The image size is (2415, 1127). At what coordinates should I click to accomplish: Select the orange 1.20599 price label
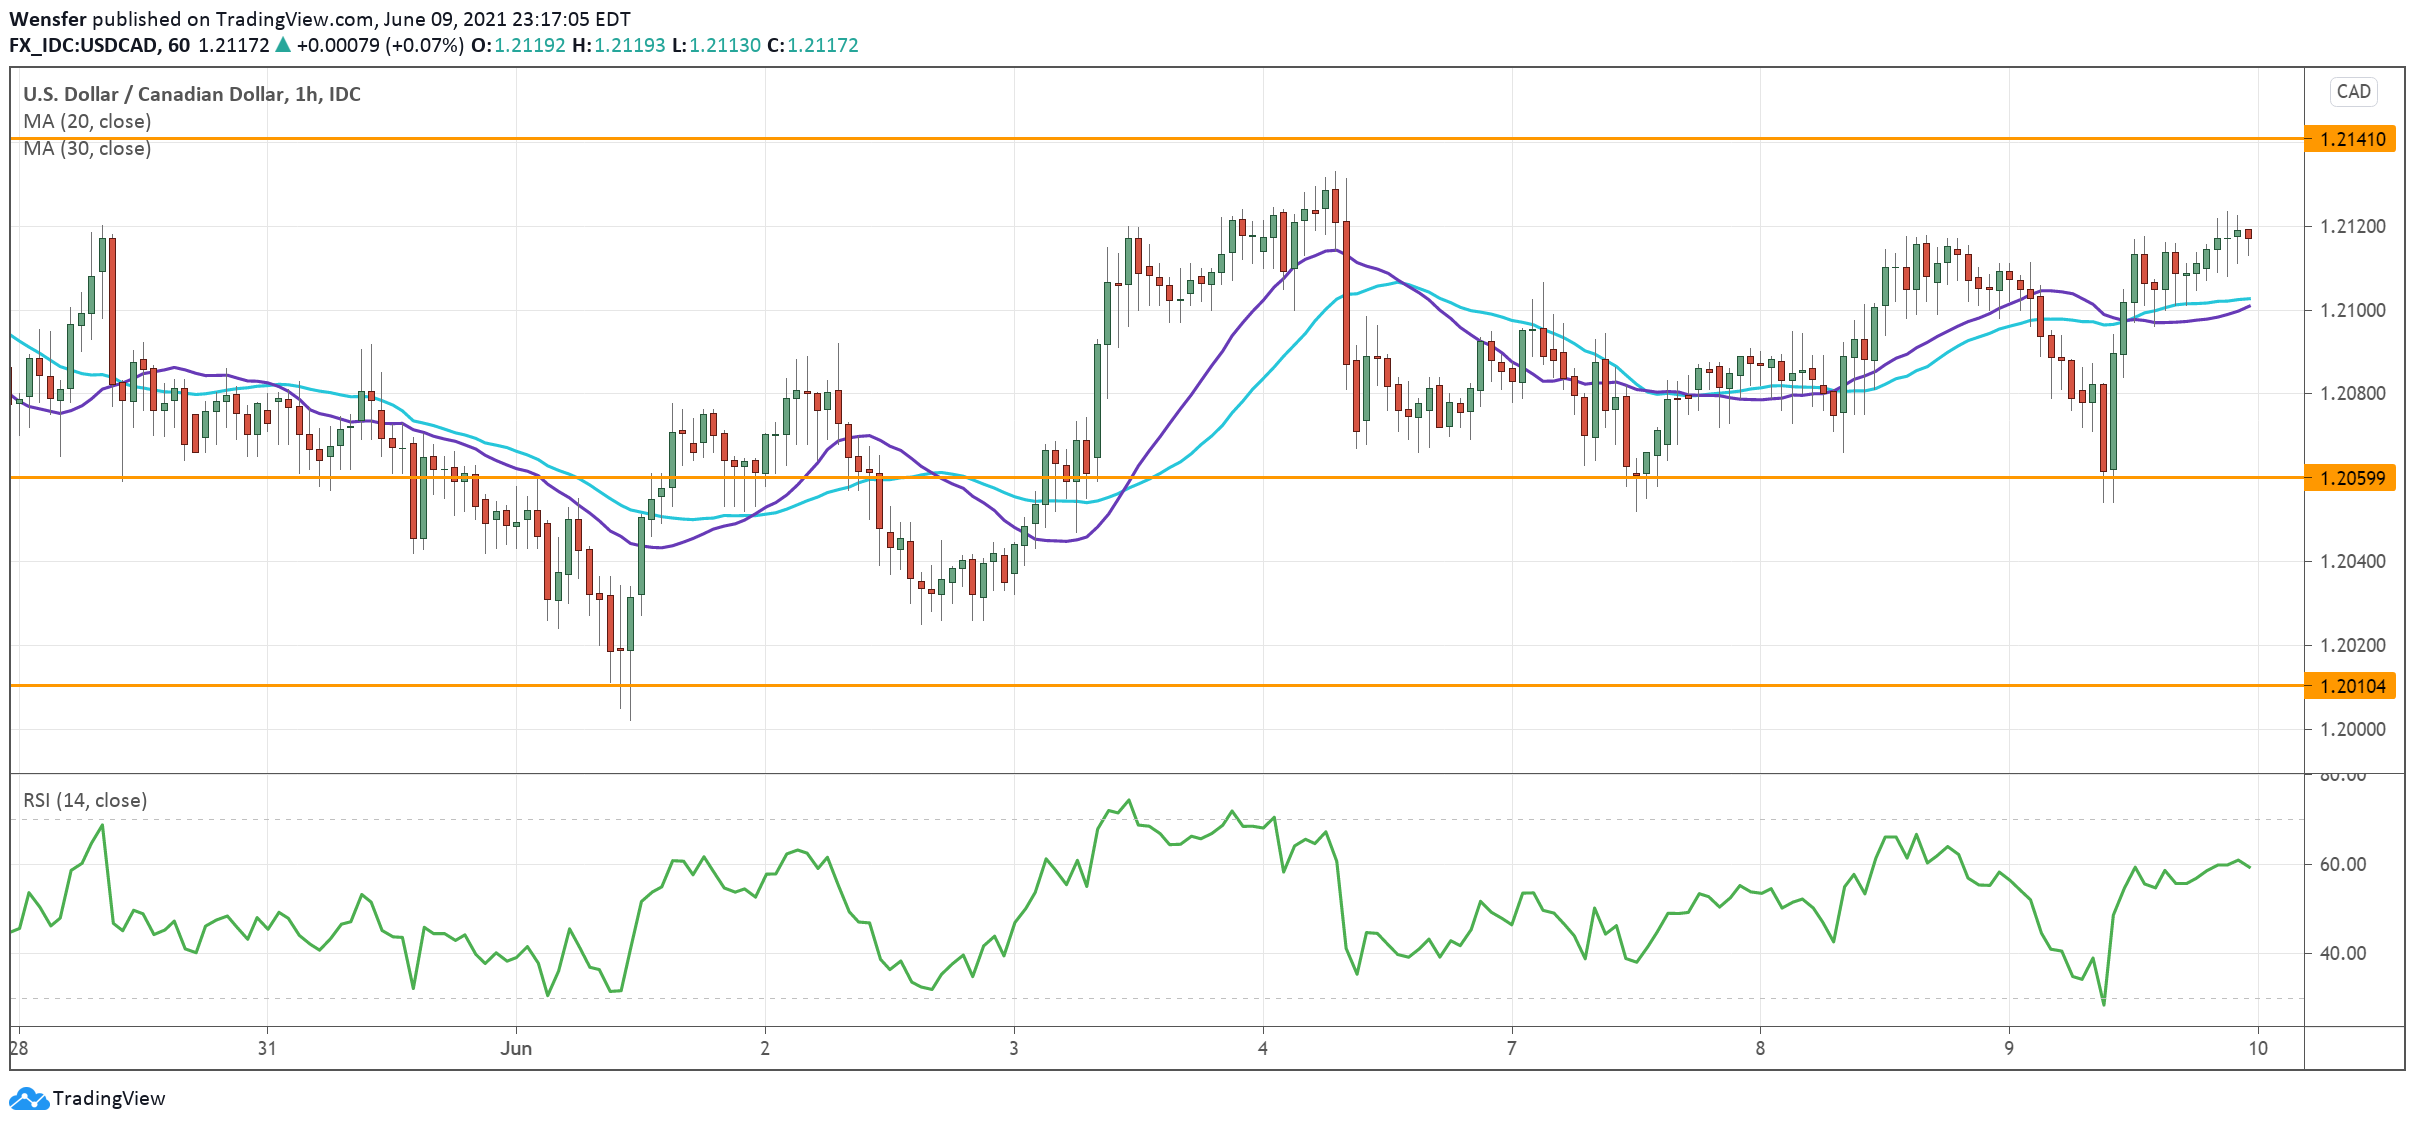coord(2350,478)
